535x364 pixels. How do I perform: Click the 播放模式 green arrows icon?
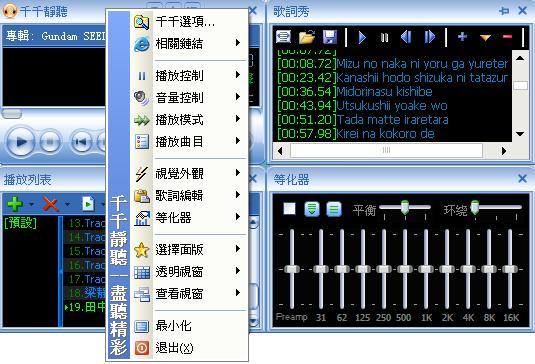point(142,120)
